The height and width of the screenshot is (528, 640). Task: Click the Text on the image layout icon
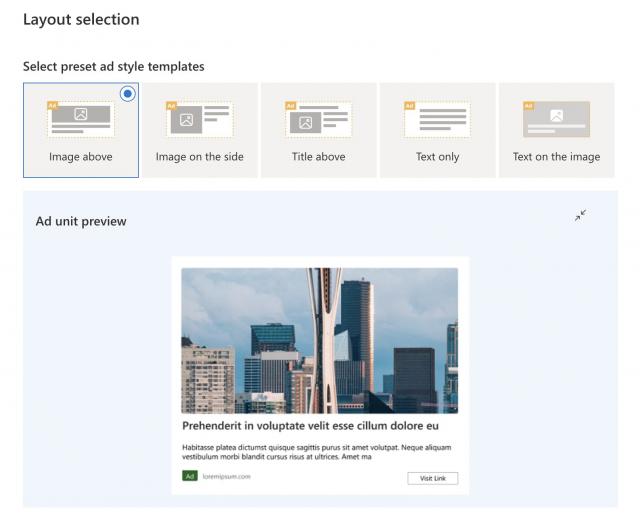coord(556,119)
